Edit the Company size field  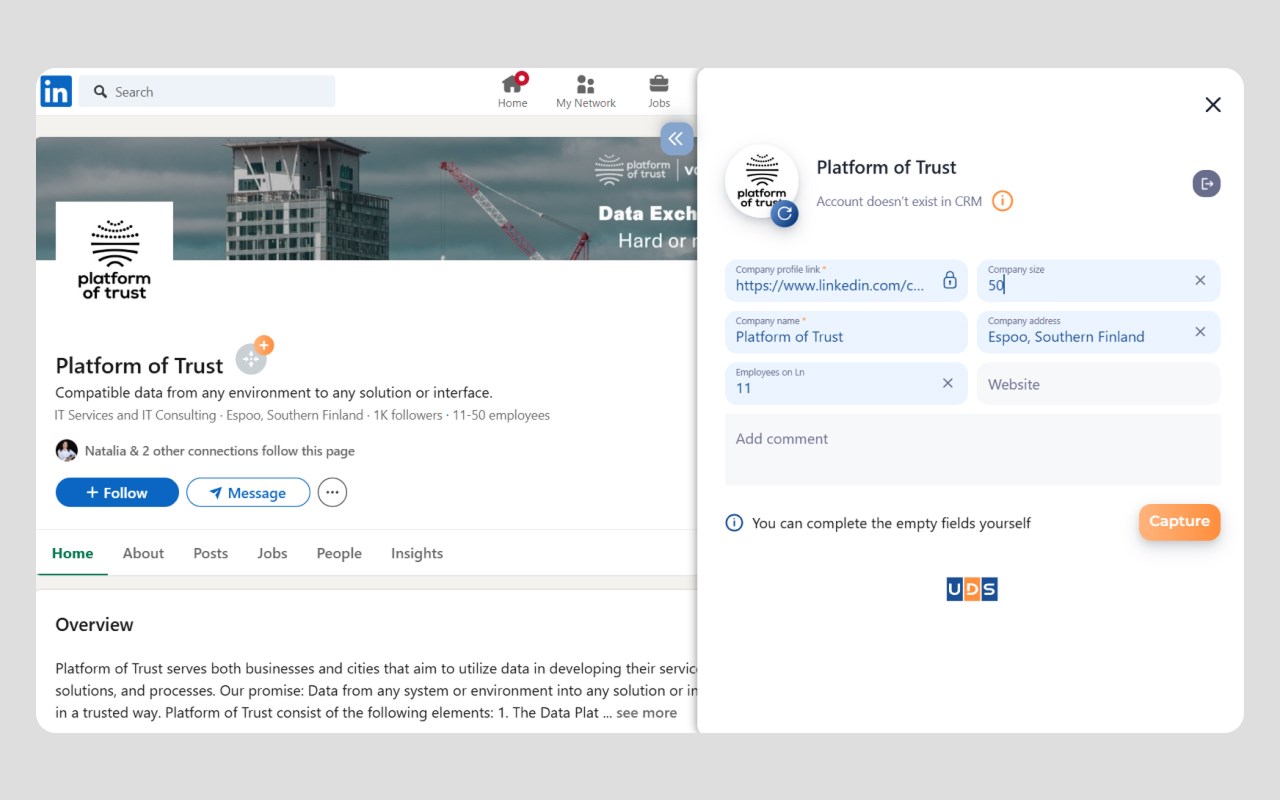pyautogui.click(x=1098, y=280)
